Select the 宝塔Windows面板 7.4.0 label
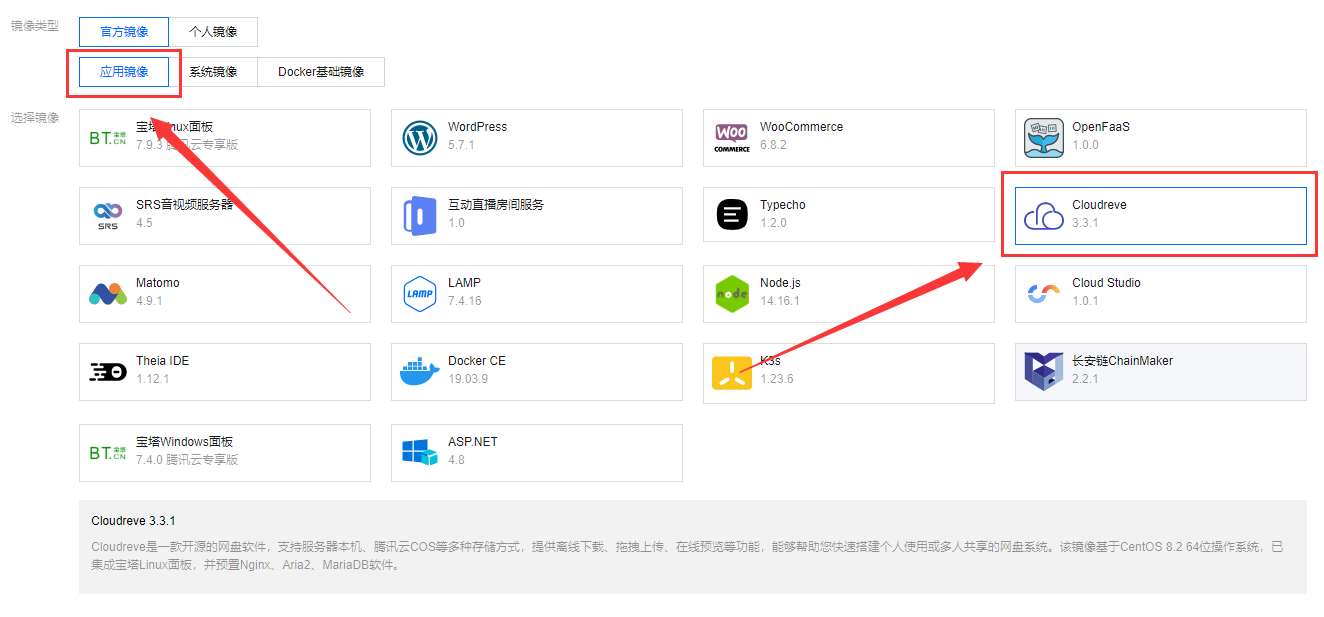The image size is (1324, 617). click(187, 451)
